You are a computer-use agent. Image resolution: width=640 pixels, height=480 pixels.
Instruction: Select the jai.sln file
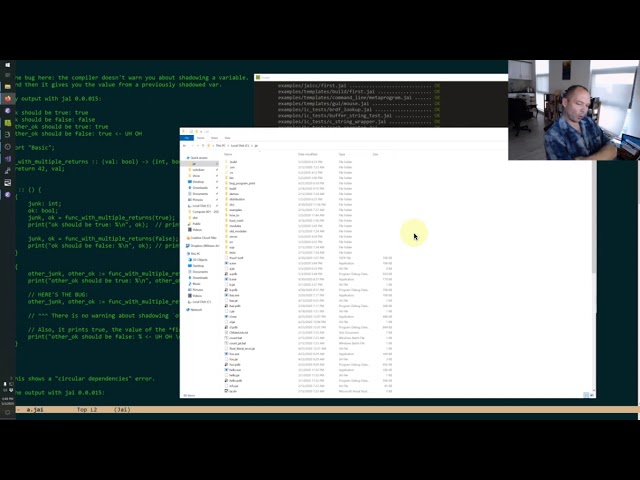click(x=233, y=391)
